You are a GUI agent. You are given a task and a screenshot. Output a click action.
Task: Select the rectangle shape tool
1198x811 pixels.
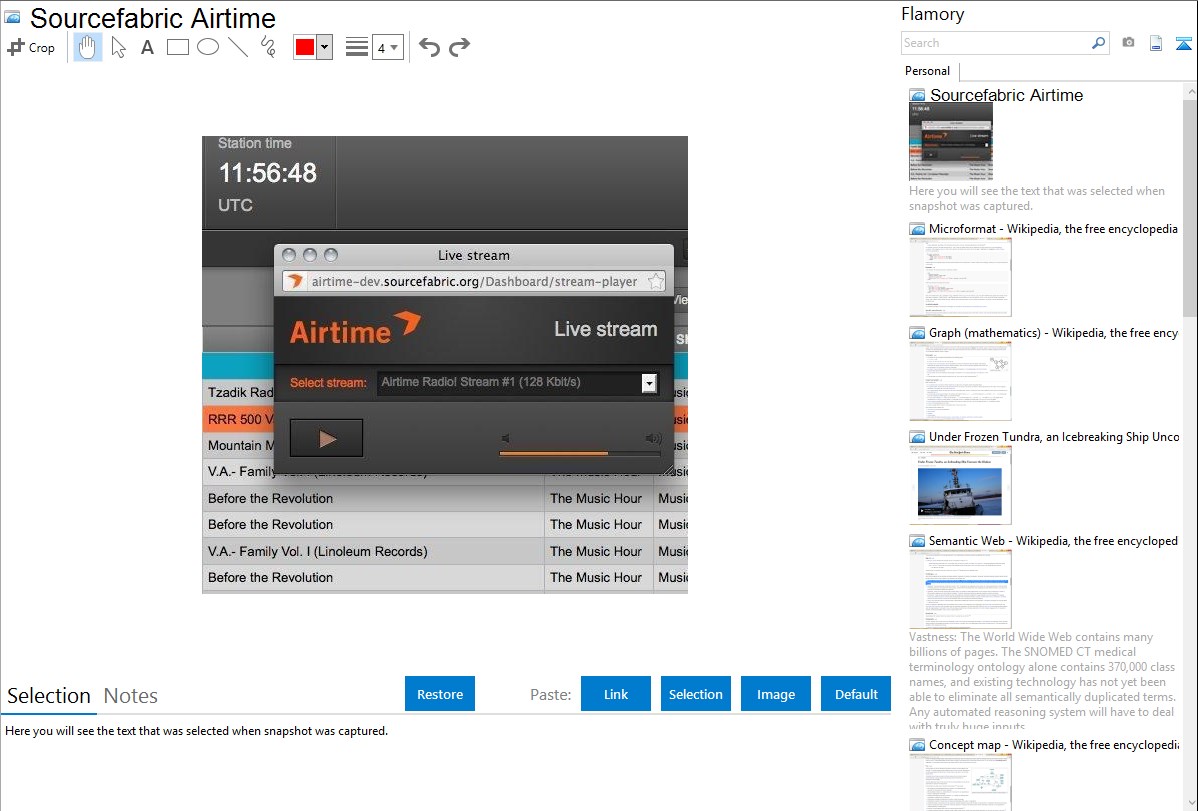click(x=178, y=47)
